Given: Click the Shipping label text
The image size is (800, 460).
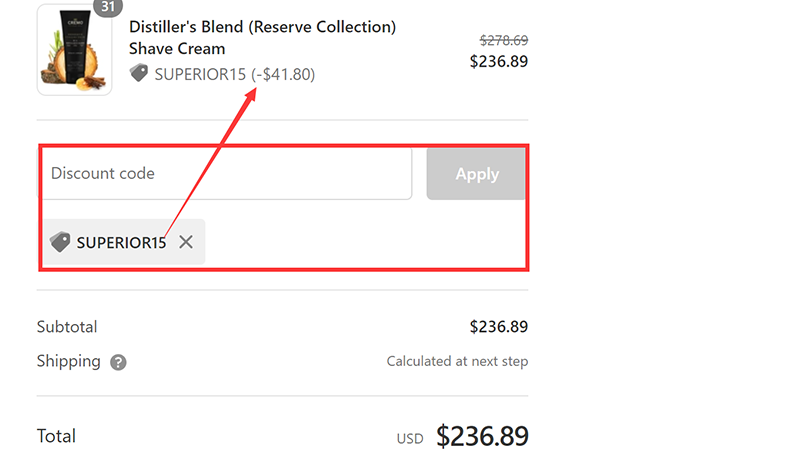Looking at the screenshot, I should 68,361.
